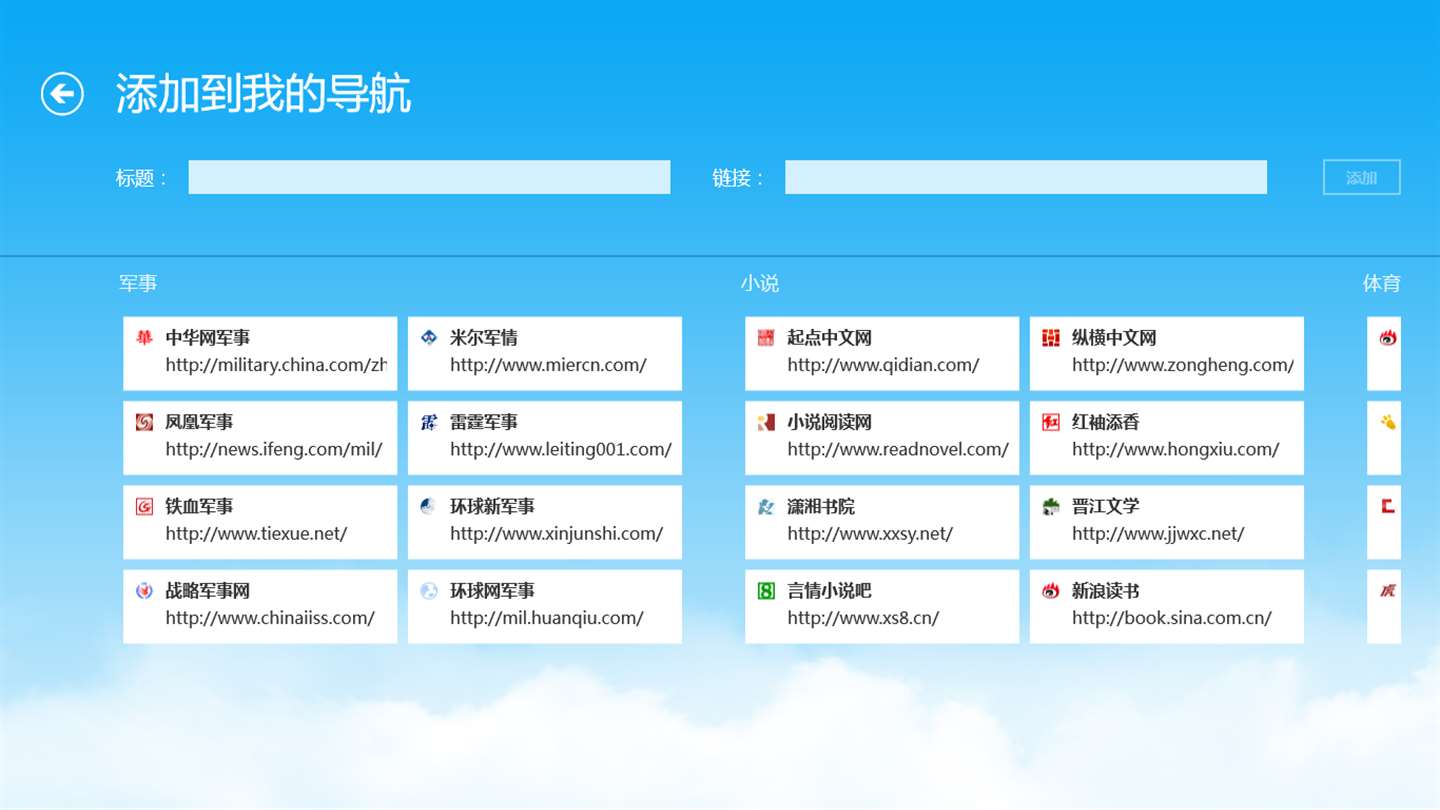Viewport: 1440px width, 810px height.
Task: Click the http://www.readnovel.com/ URL text
Action: click(x=898, y=449)
